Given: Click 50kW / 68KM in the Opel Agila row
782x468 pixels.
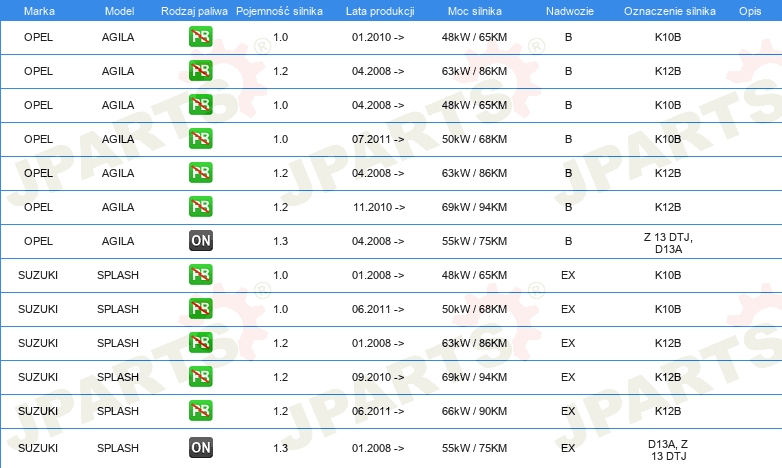Looking at the screenshot, I should 474,139.
